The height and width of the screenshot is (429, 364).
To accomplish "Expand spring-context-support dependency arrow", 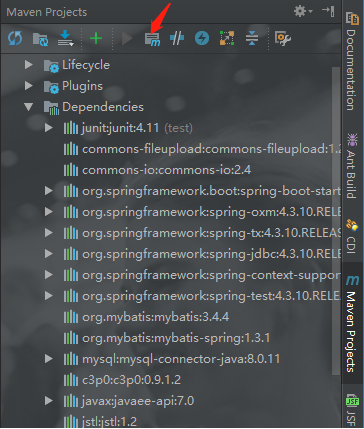I will pyautogui.click(x=49, y=275).
